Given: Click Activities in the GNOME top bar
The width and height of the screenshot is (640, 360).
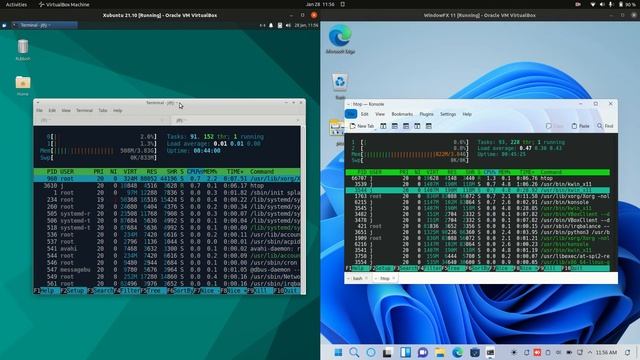Looking at the screenshot, I should 16,4.
